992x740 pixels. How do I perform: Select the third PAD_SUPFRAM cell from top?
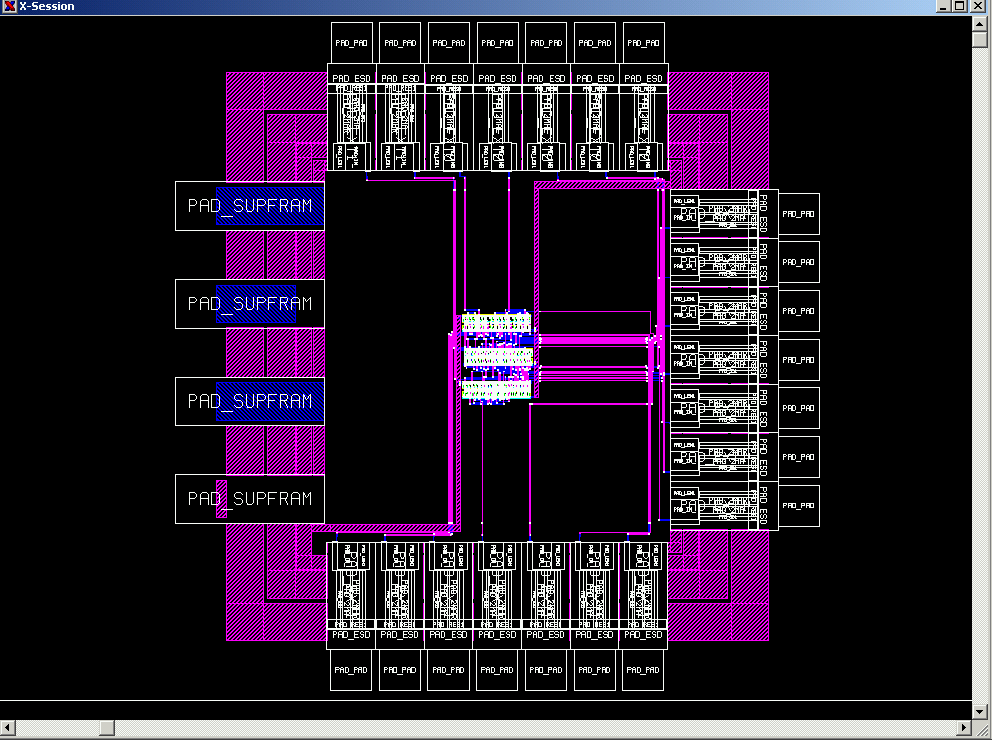[250, 402]
